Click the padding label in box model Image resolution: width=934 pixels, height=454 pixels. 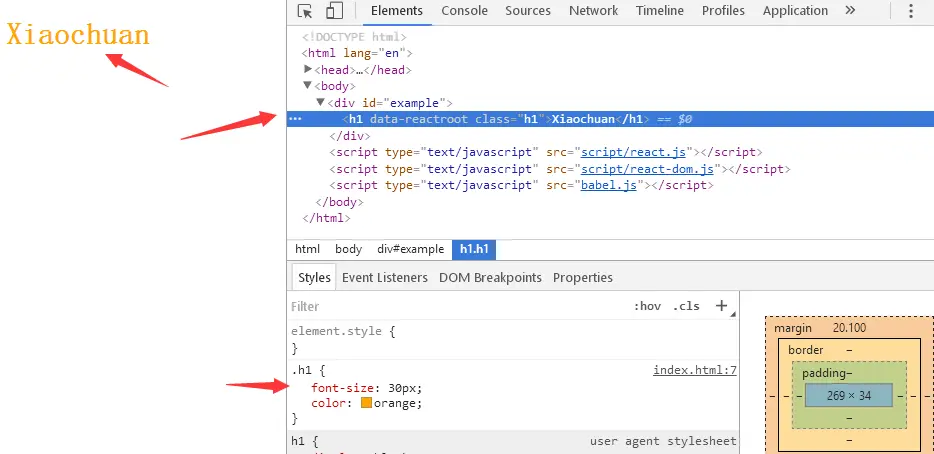coord(824,374)
